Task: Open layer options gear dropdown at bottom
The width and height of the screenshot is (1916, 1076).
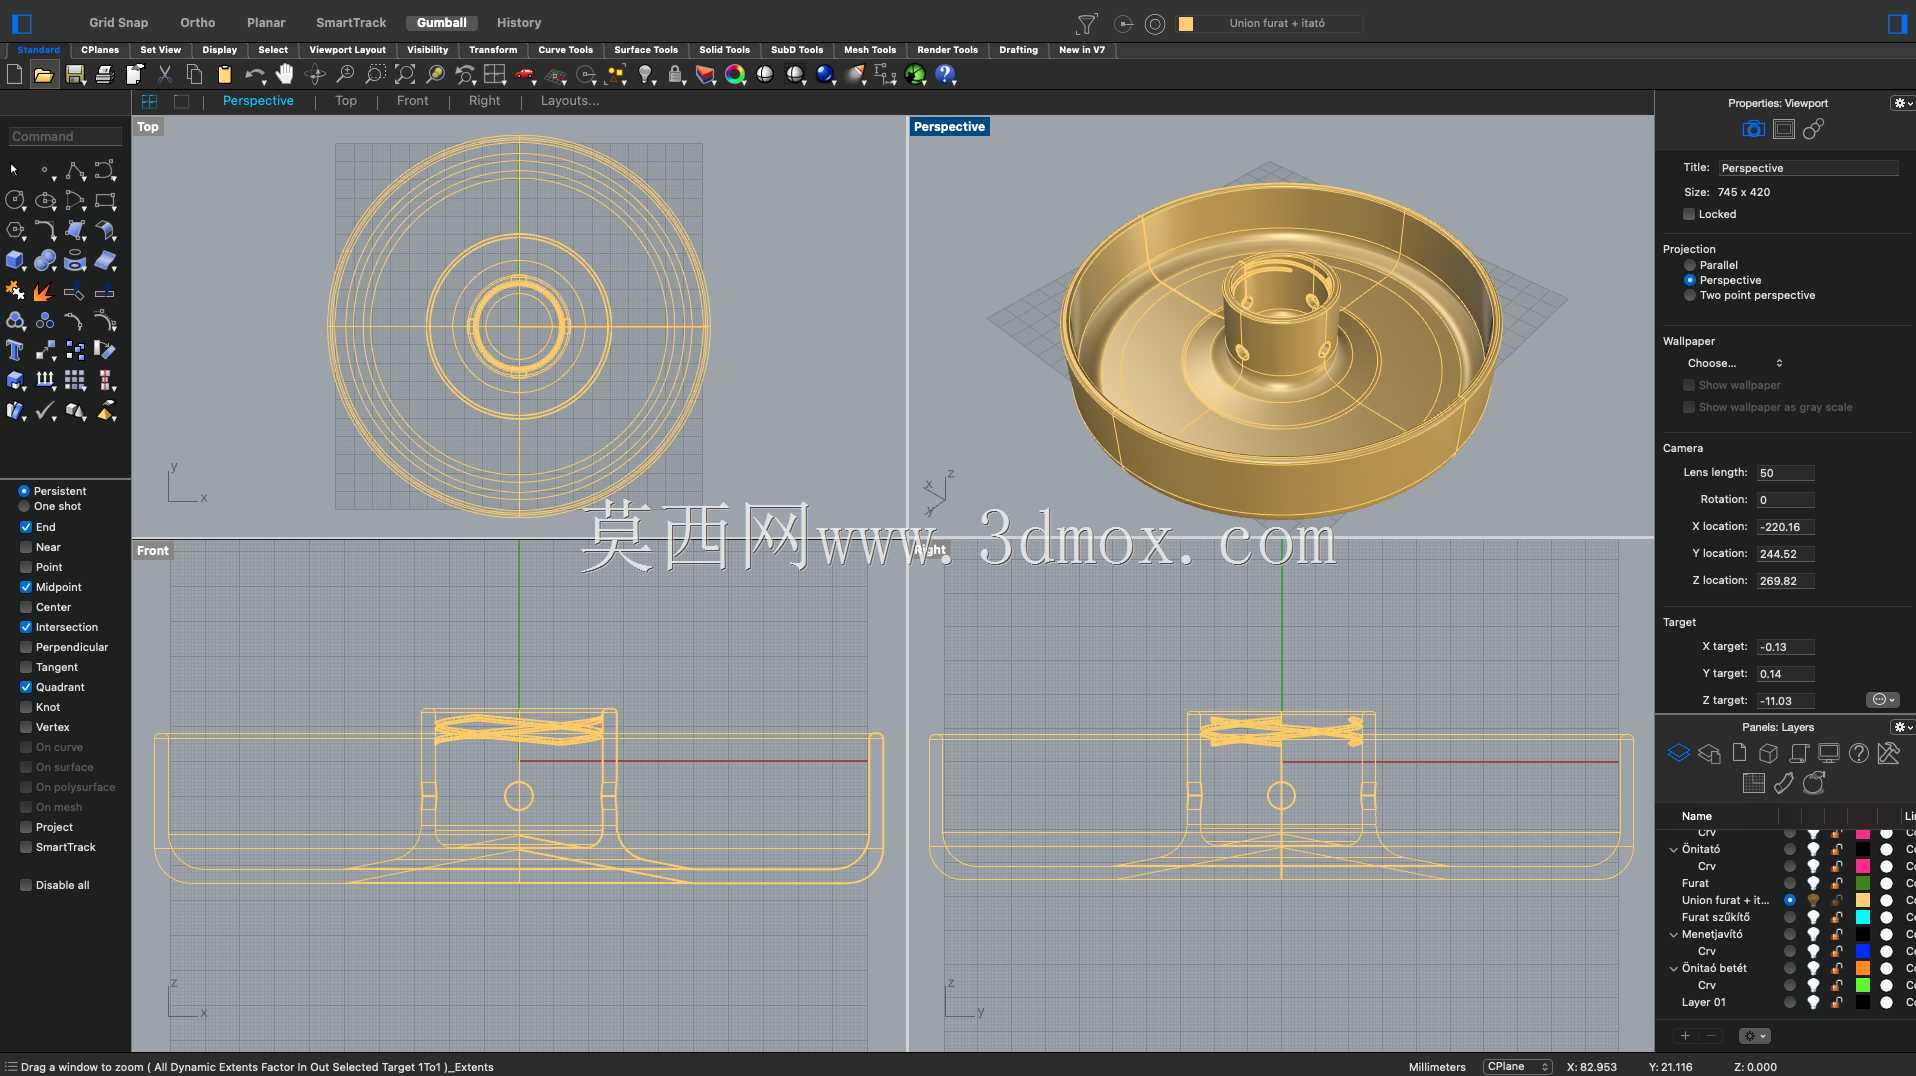Action: tap(1754, 1036)
